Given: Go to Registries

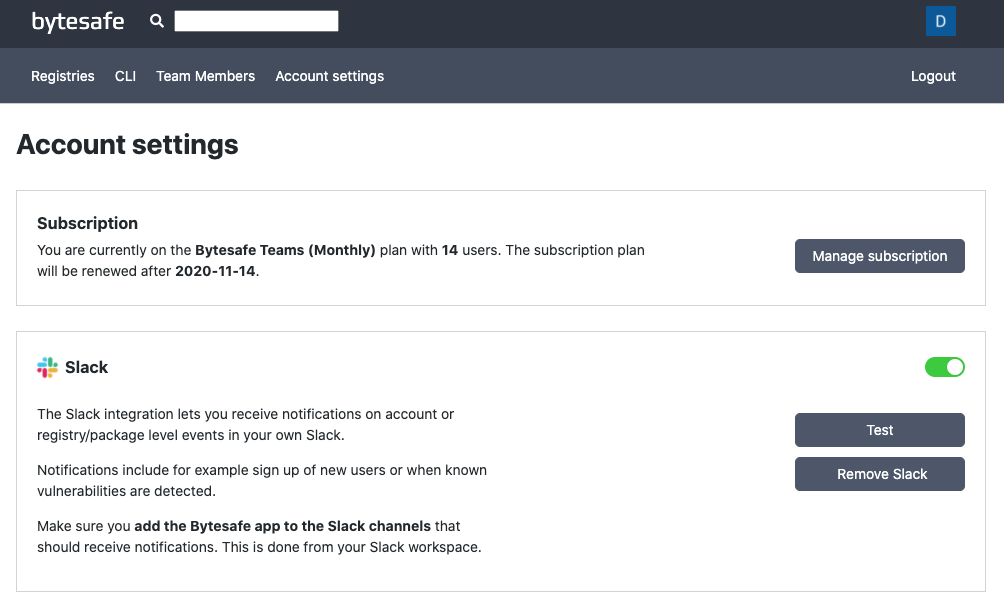Looking at the screenshot, I should click(63, 76).
